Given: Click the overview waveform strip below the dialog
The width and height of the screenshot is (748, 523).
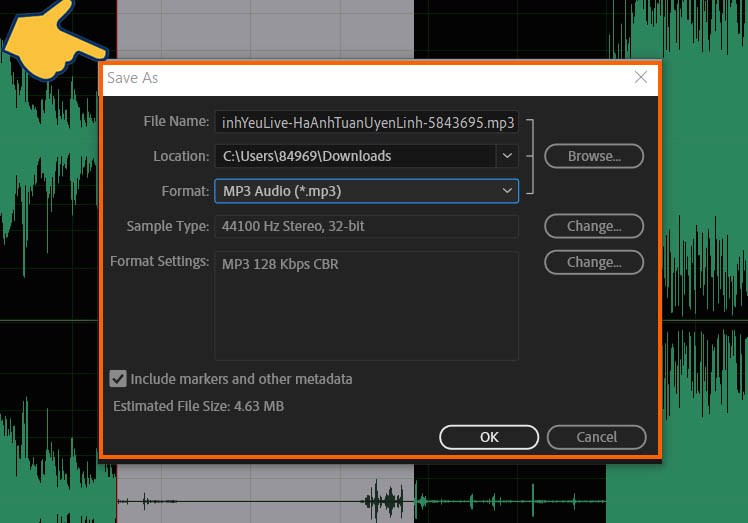Looking at the screenshot, I should (x=360, y=500).
